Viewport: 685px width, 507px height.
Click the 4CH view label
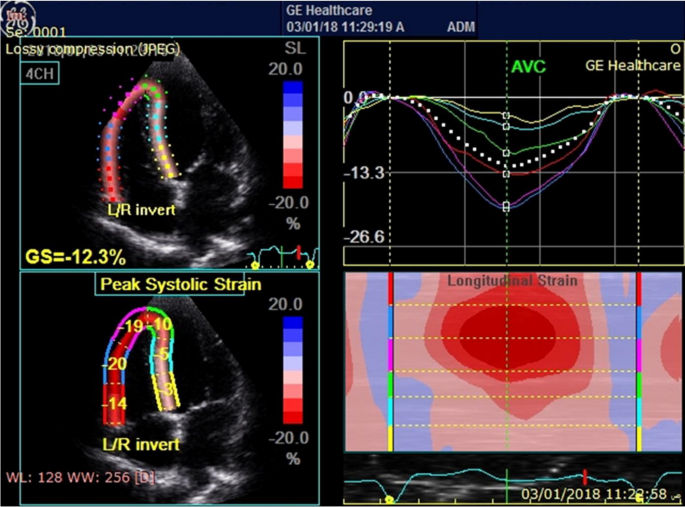[x=36, y=73]
